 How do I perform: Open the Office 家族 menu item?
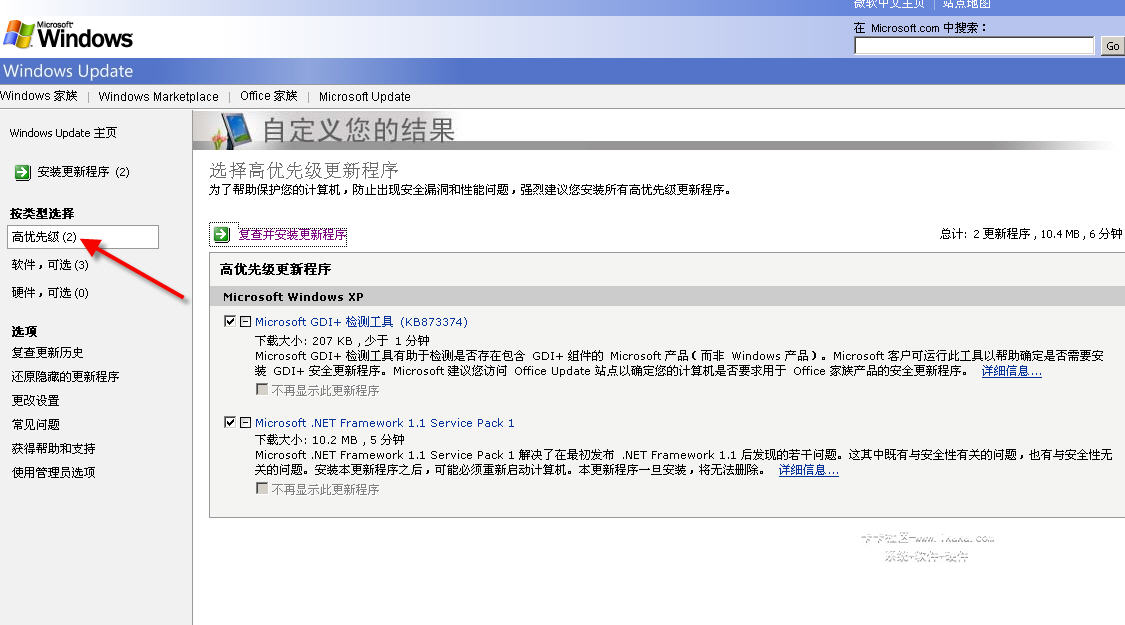pos(268,96)
